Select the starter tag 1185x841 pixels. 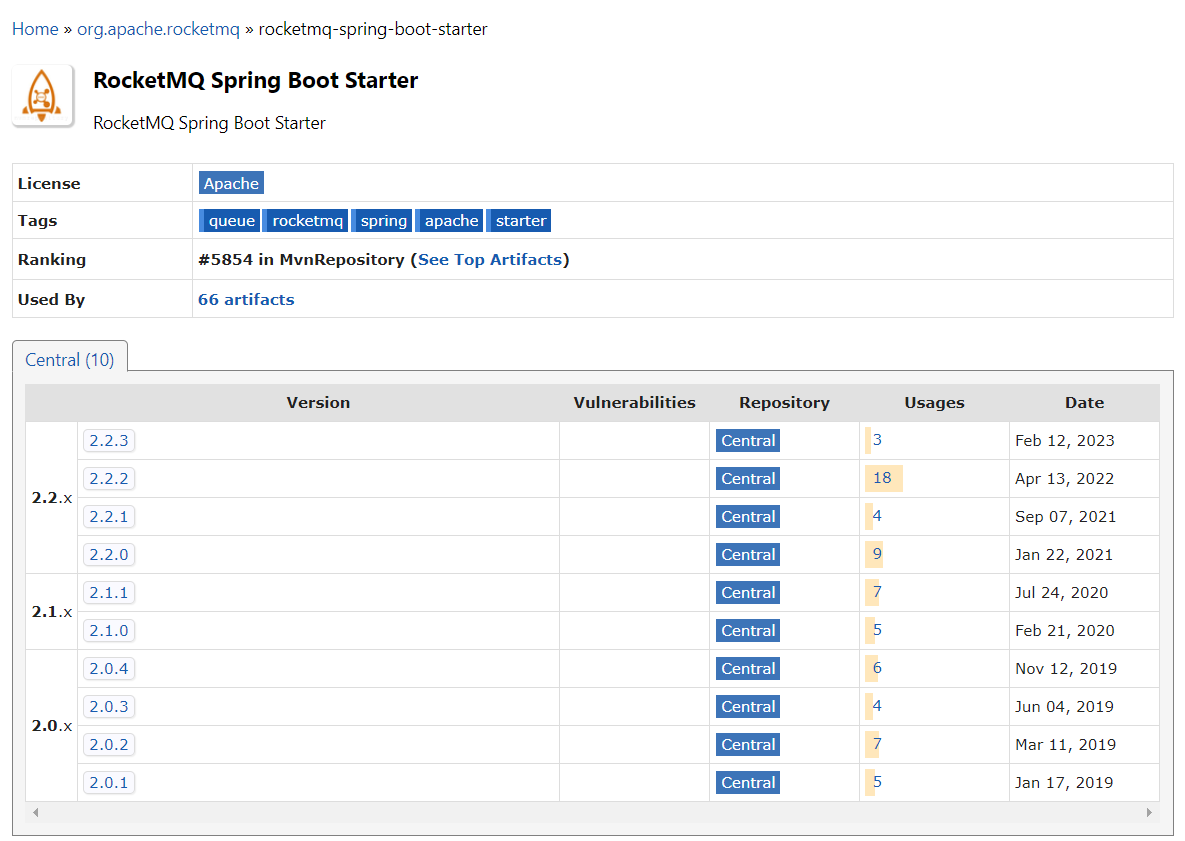coord(519,221)
